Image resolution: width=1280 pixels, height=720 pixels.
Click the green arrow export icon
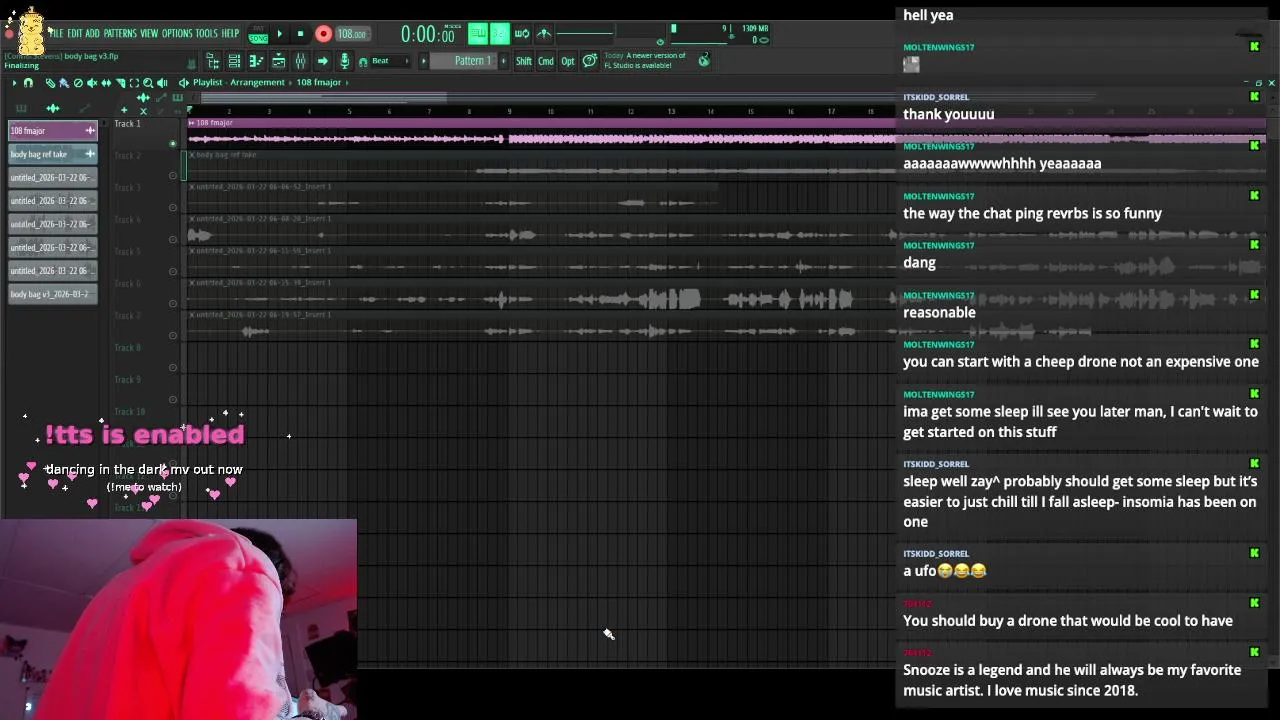coord(322,61)
